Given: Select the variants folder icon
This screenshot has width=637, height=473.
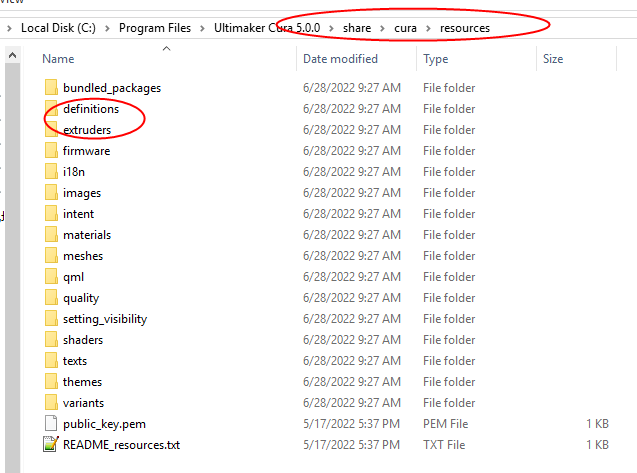Looking at the screenshot, I should [x=51, y=403].
